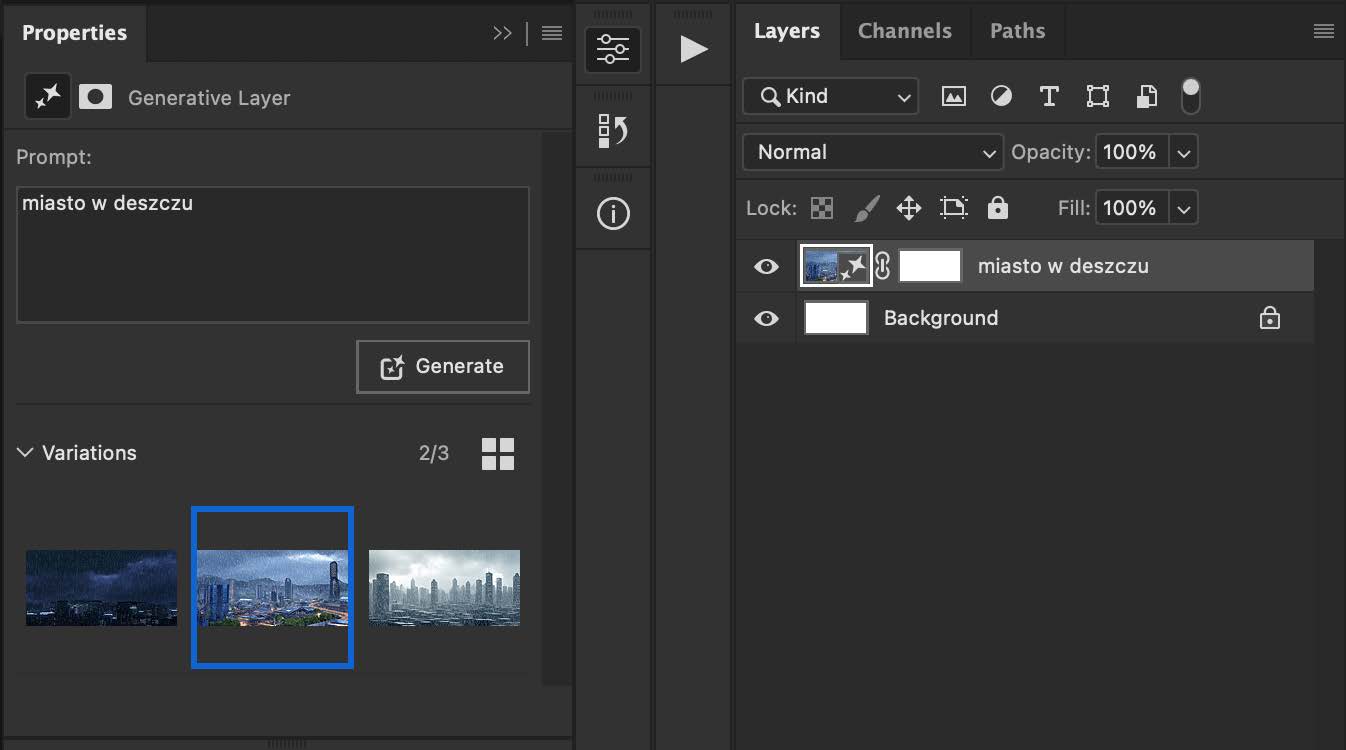Click the adjustment layer filter icon
Viewport: 1346px width, 750px height.
1001,96
